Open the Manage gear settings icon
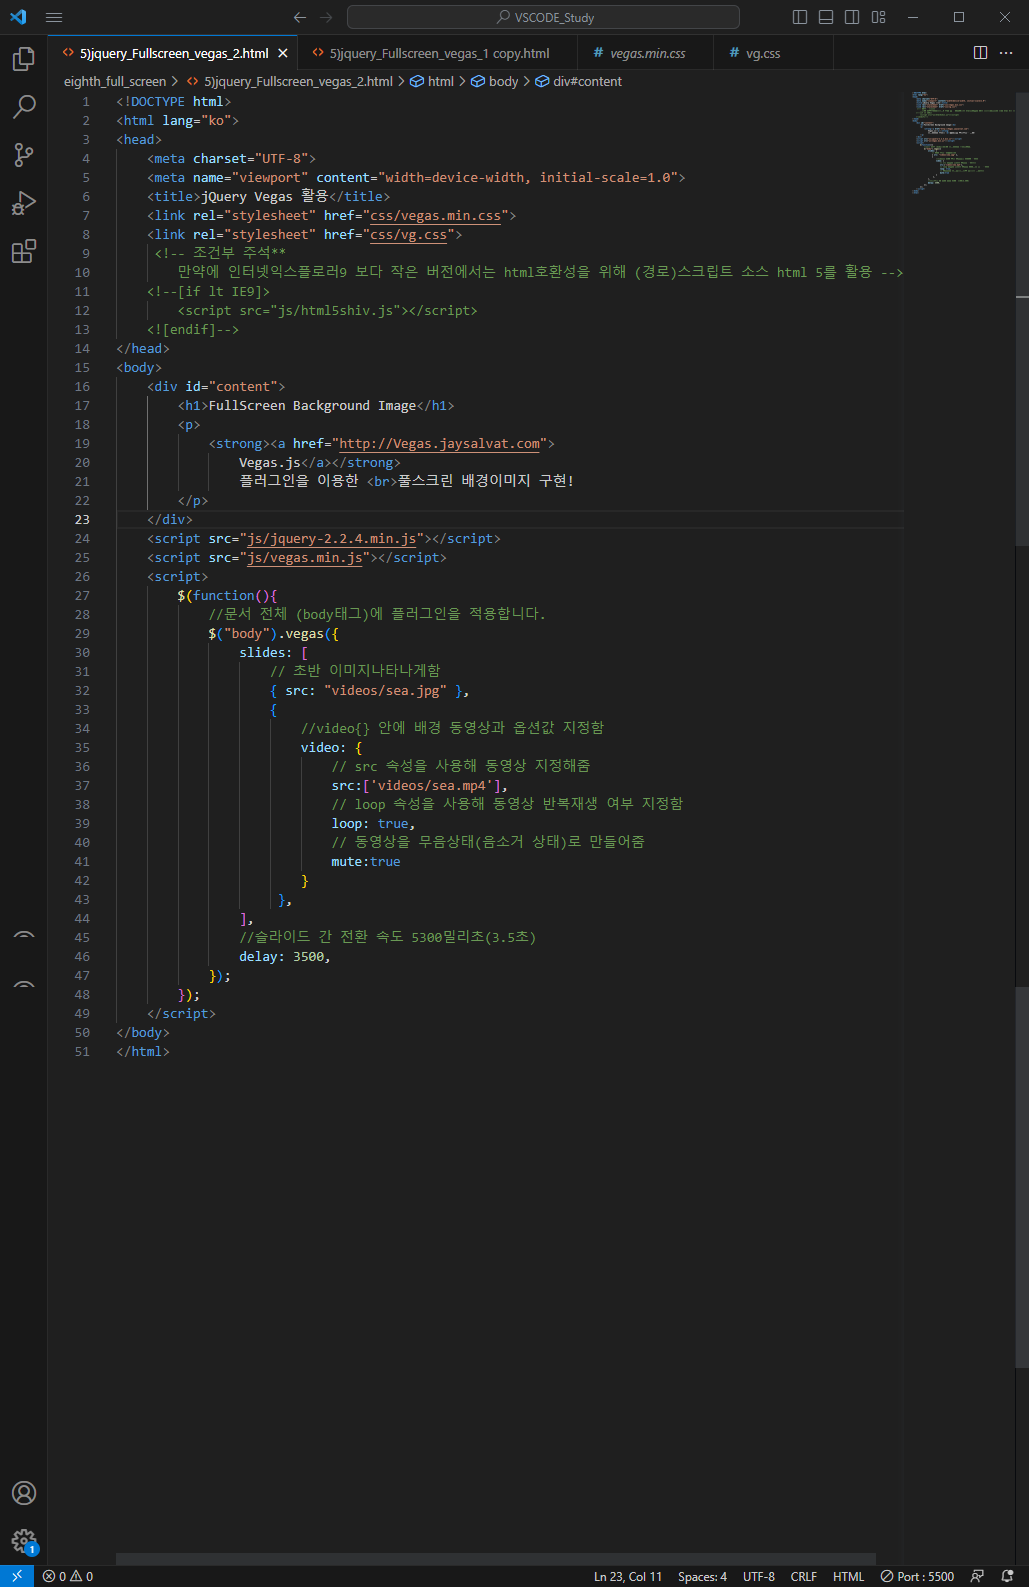Screen dimensions: 1029x1587 click(x=24, y=1541)
